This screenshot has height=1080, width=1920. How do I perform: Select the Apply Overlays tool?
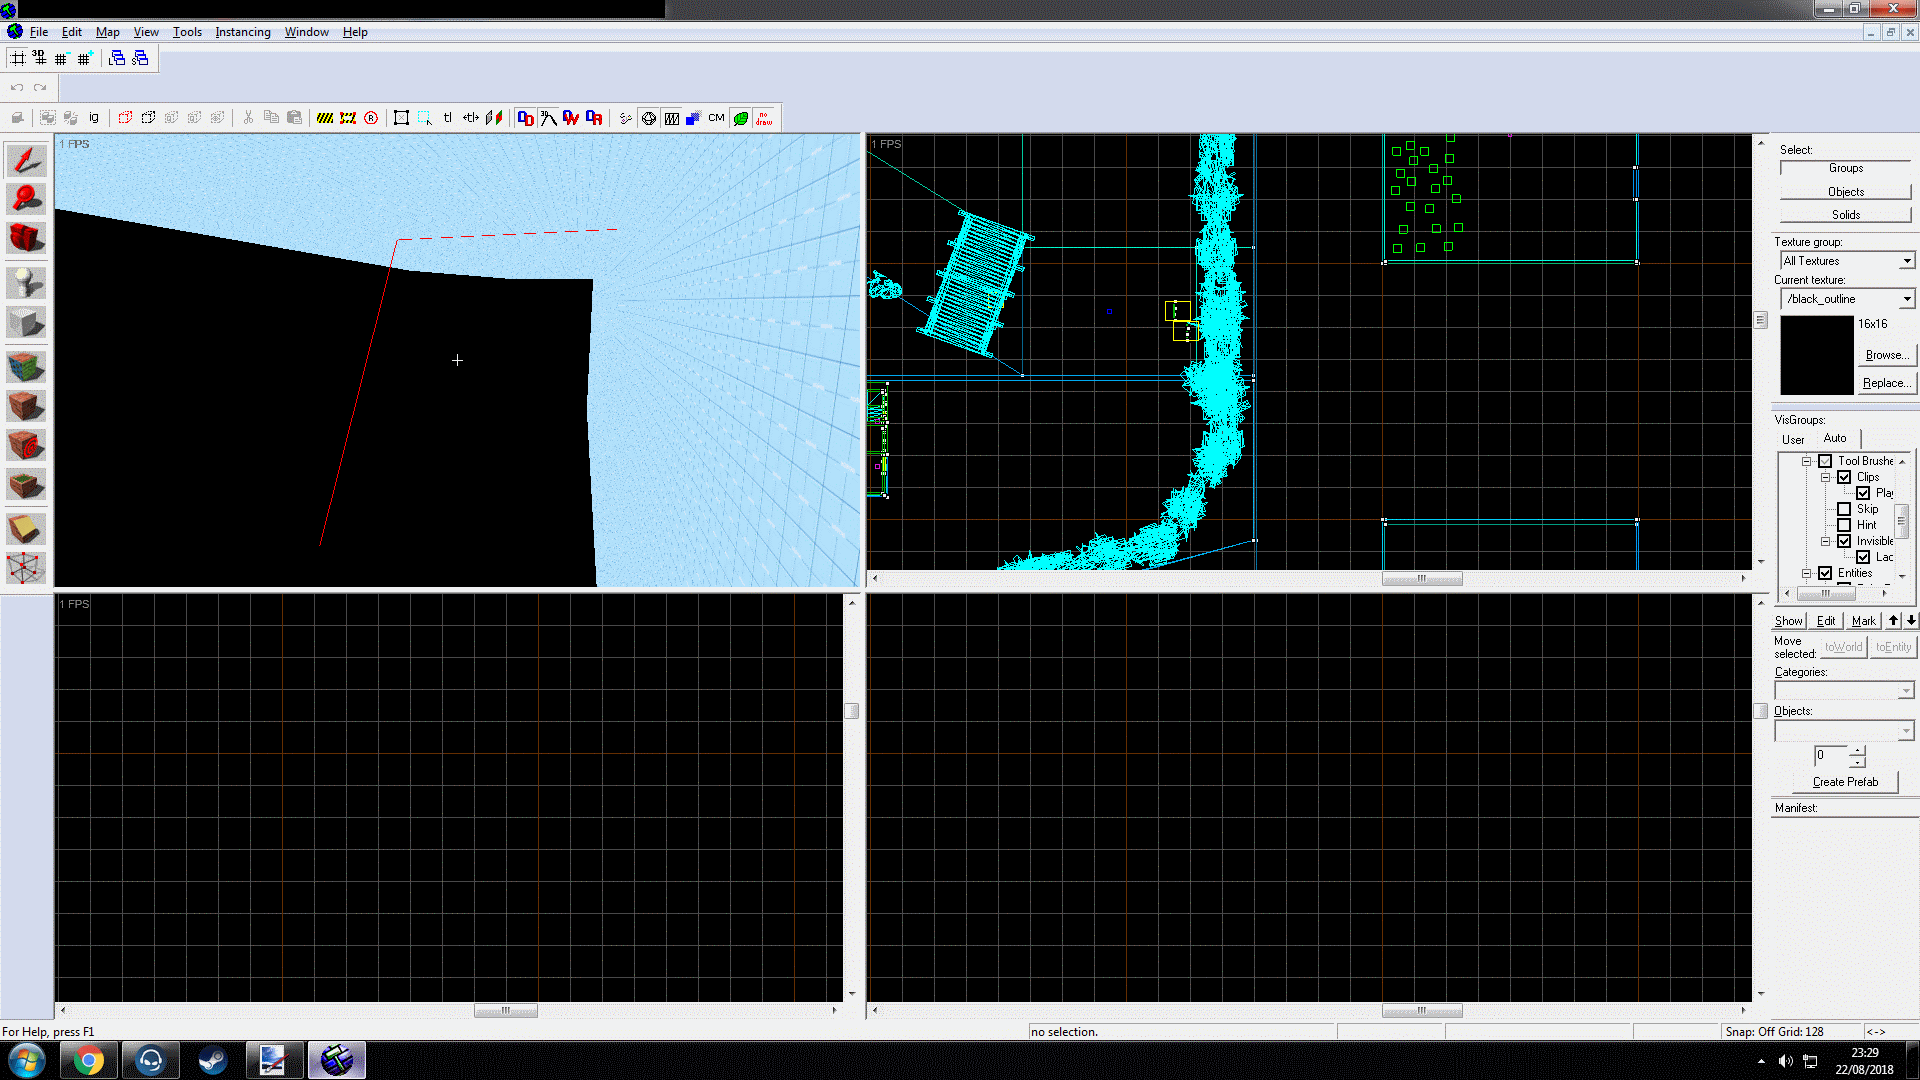tap(26, 485)
